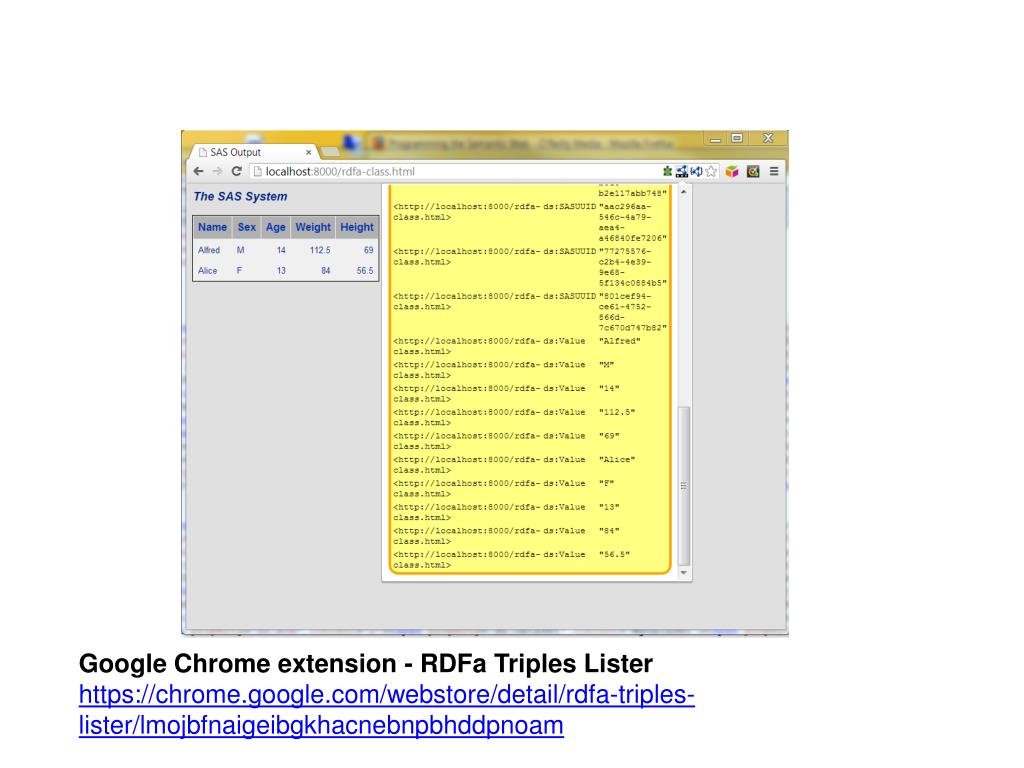The image size is (1024, 768).
Task: Click the weight value 112.5
Action: click(320, 250)
